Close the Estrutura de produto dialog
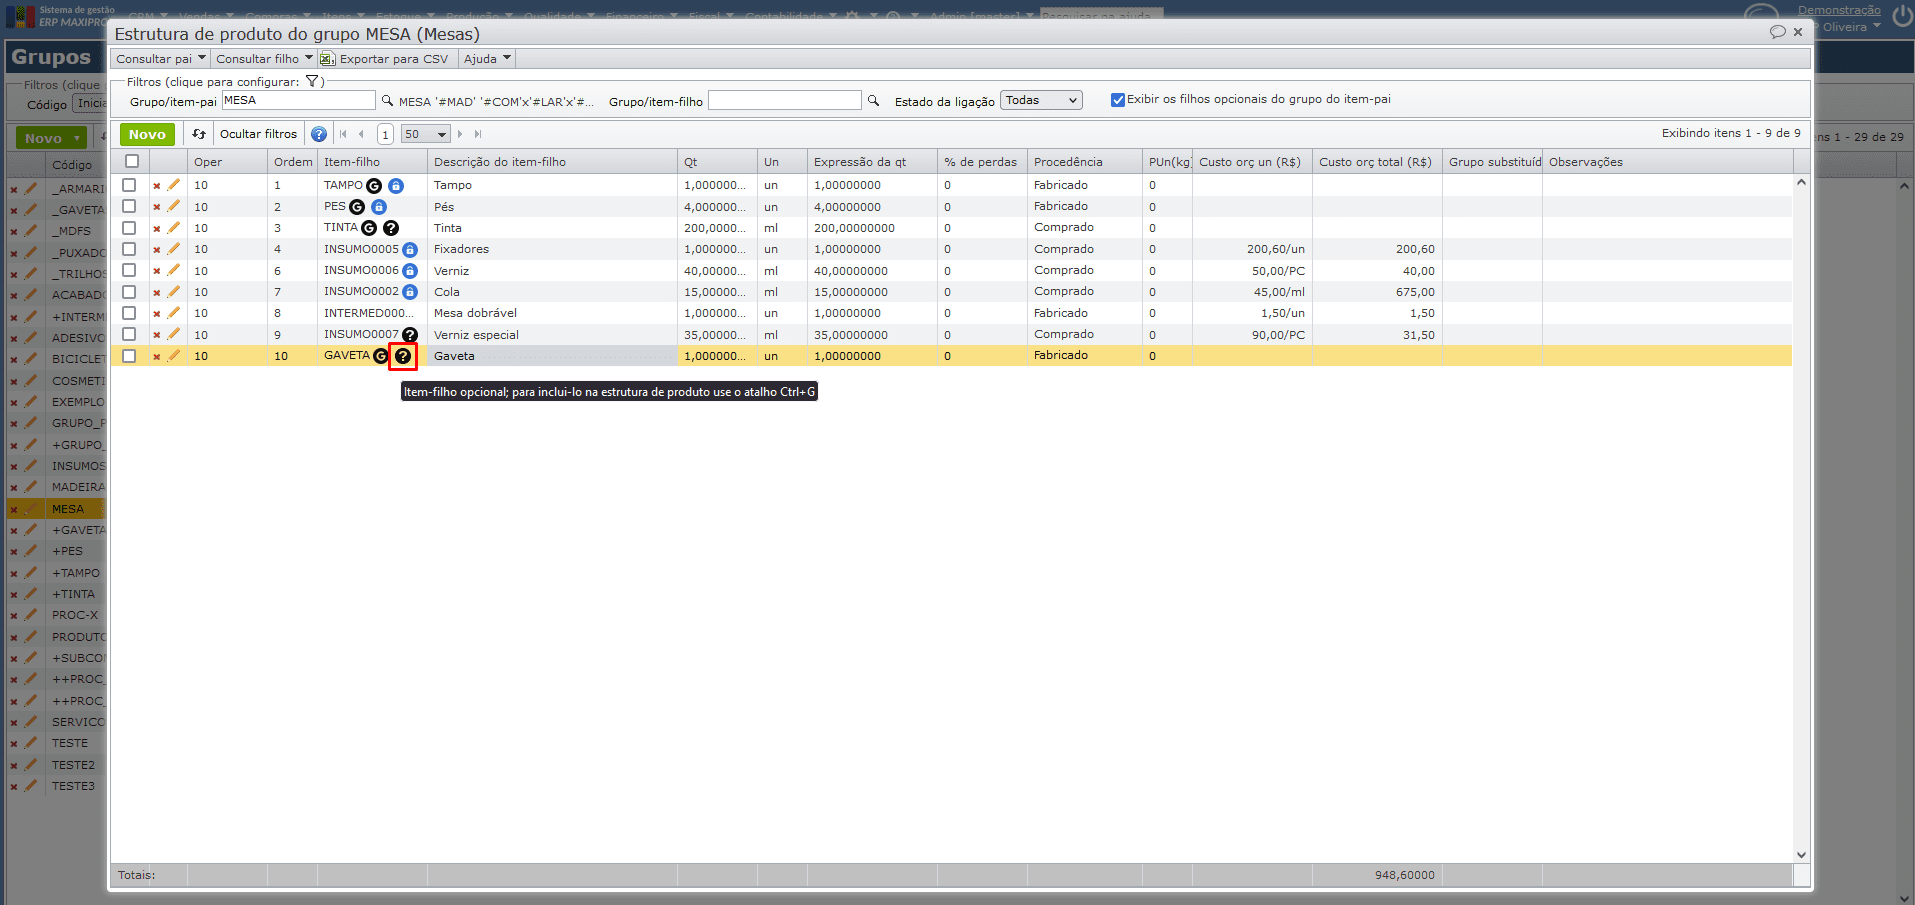Viewport: 1915px width, 905px height. click(x=1798, y=32)
